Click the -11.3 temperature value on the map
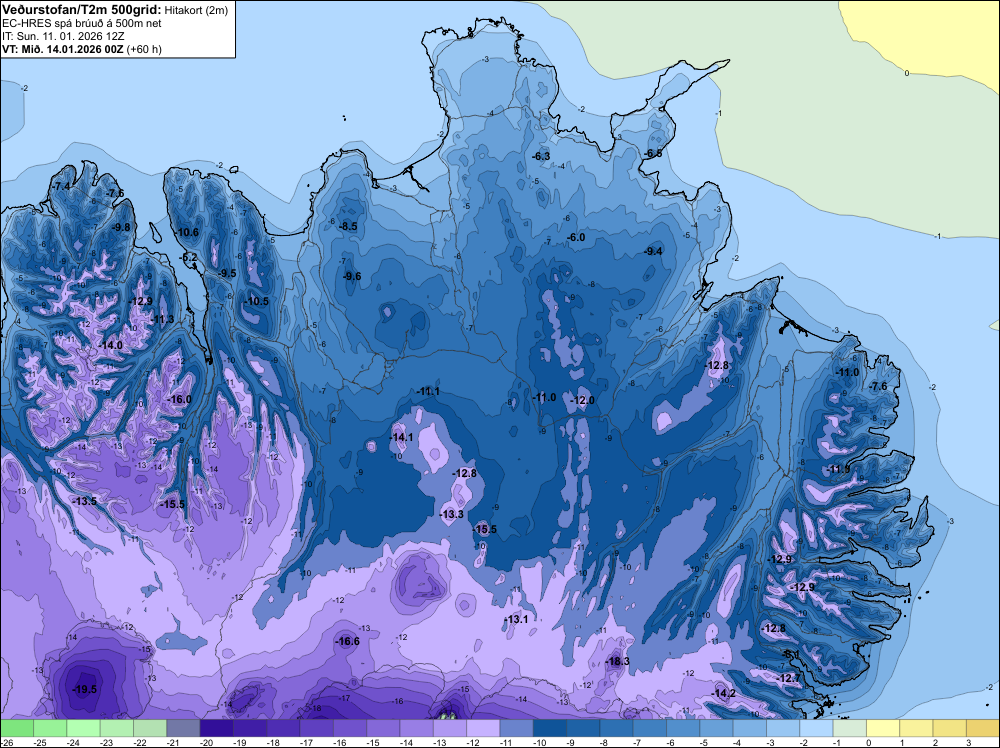1000x748 pixels. 162,319
